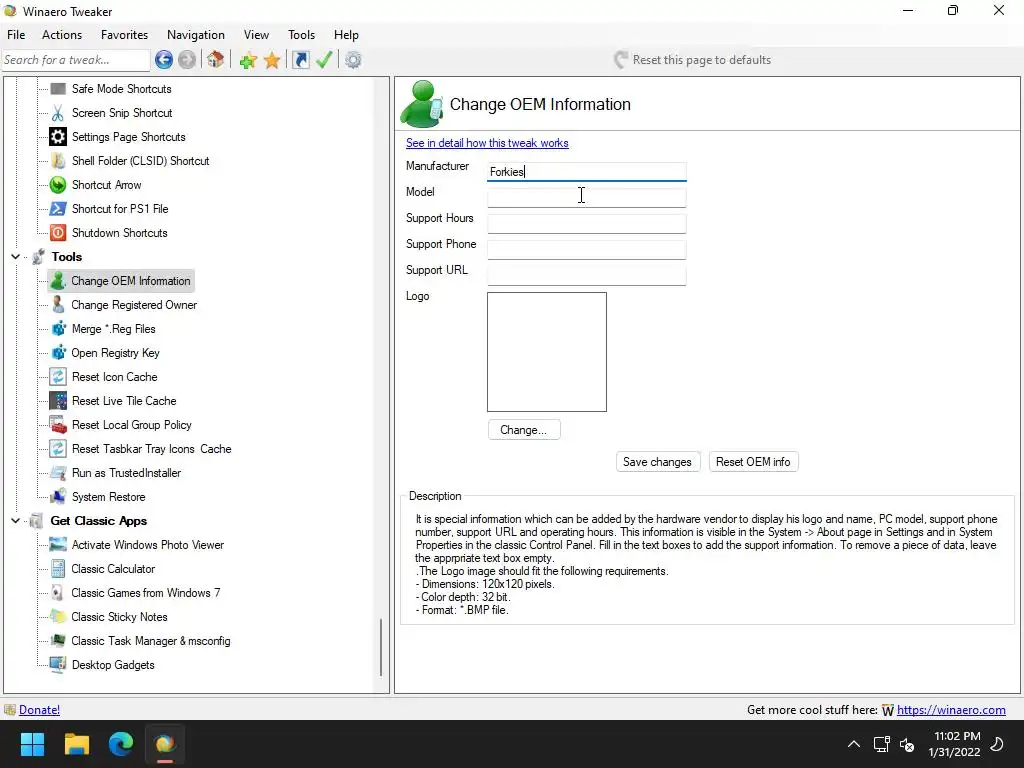This screenshot has width=1024, height=768.
Task: Open File Explorer from the taskbar
Action: [x=76, y=744]
